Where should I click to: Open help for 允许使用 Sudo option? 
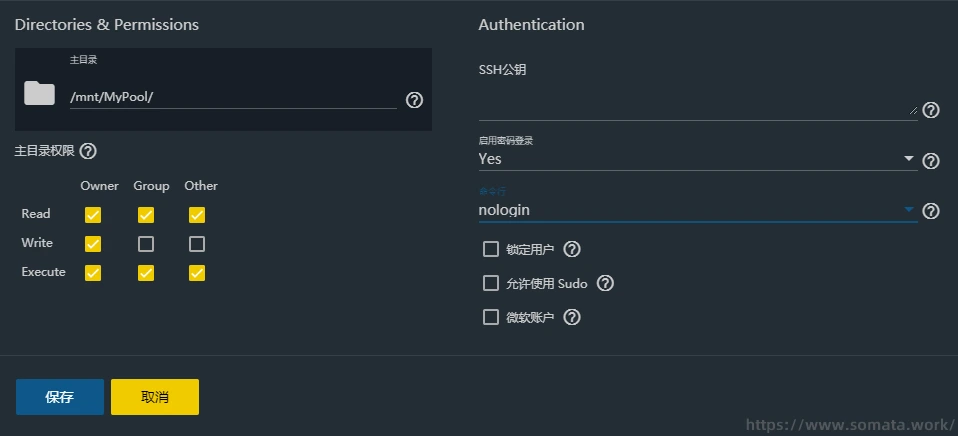pos(605,283)
